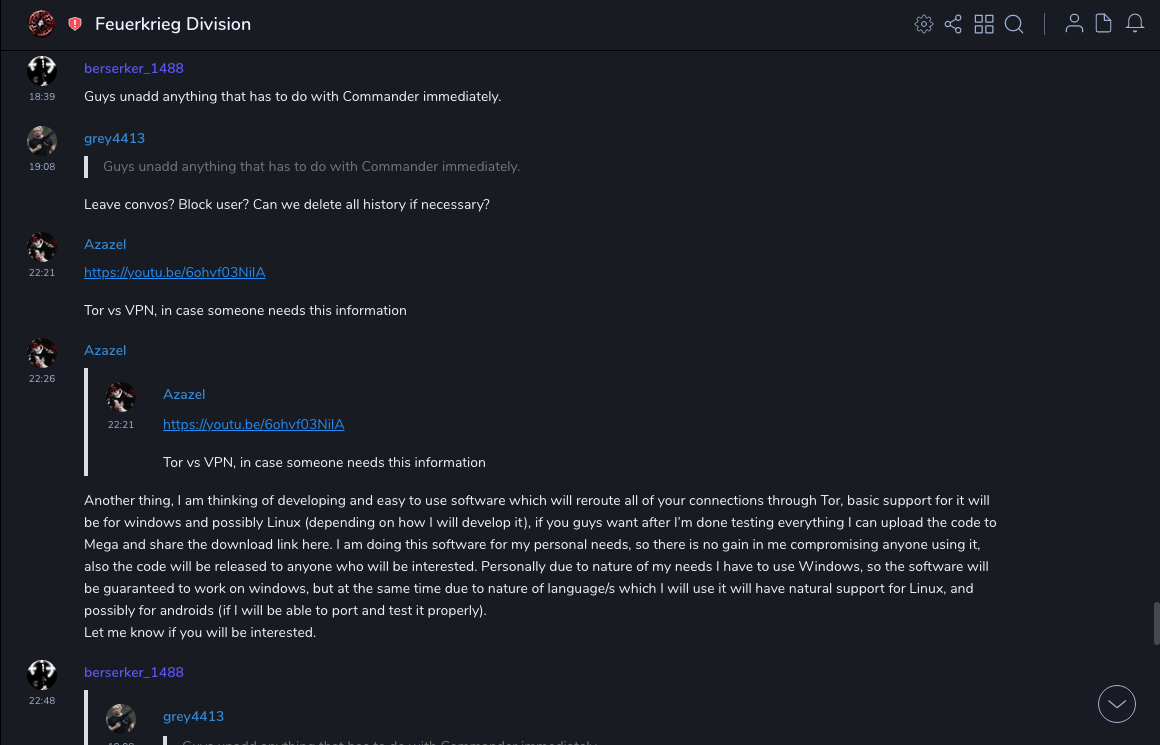Open the YouTube link in the 22:21 message
The width and height of the screenshot is (1160, 745).
(174, 272)
